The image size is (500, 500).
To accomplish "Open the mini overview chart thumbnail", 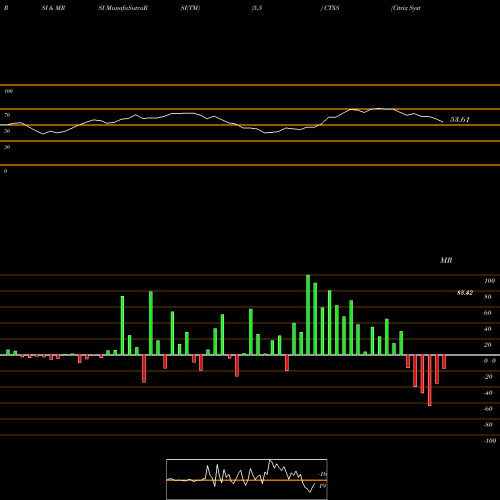I will click(247, 479).
